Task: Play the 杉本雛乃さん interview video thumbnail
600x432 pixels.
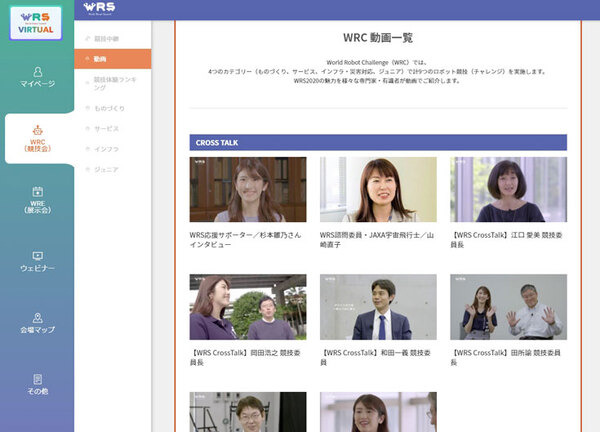Action: coord(247,189)
